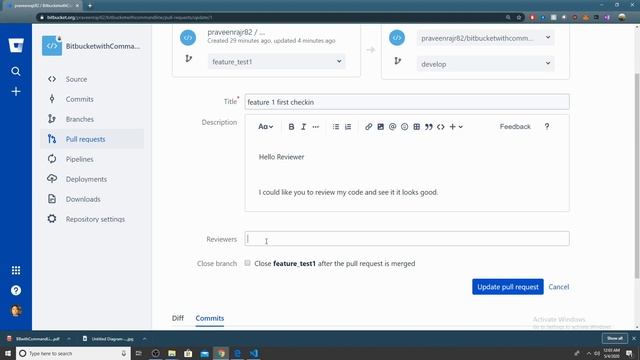Insert a code snippet
Screen dimensions: 640x360
441,127
